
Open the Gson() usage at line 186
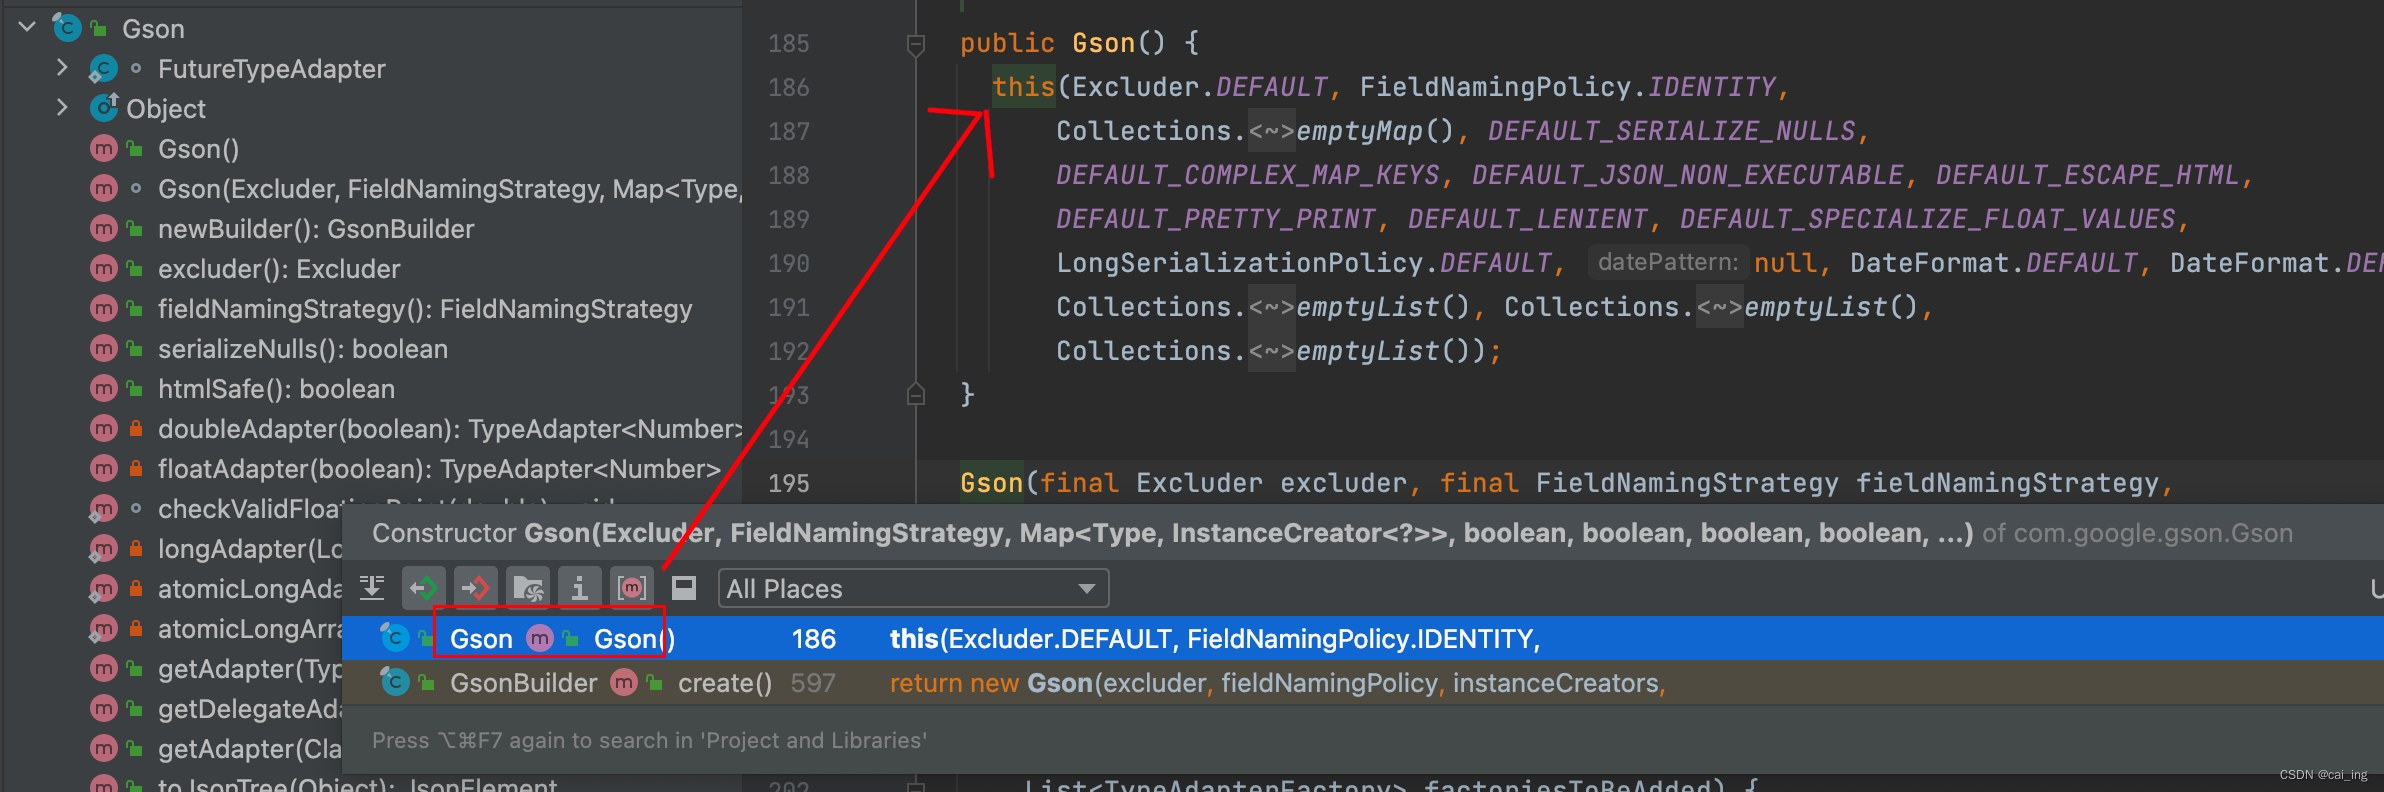[1363, 638]
